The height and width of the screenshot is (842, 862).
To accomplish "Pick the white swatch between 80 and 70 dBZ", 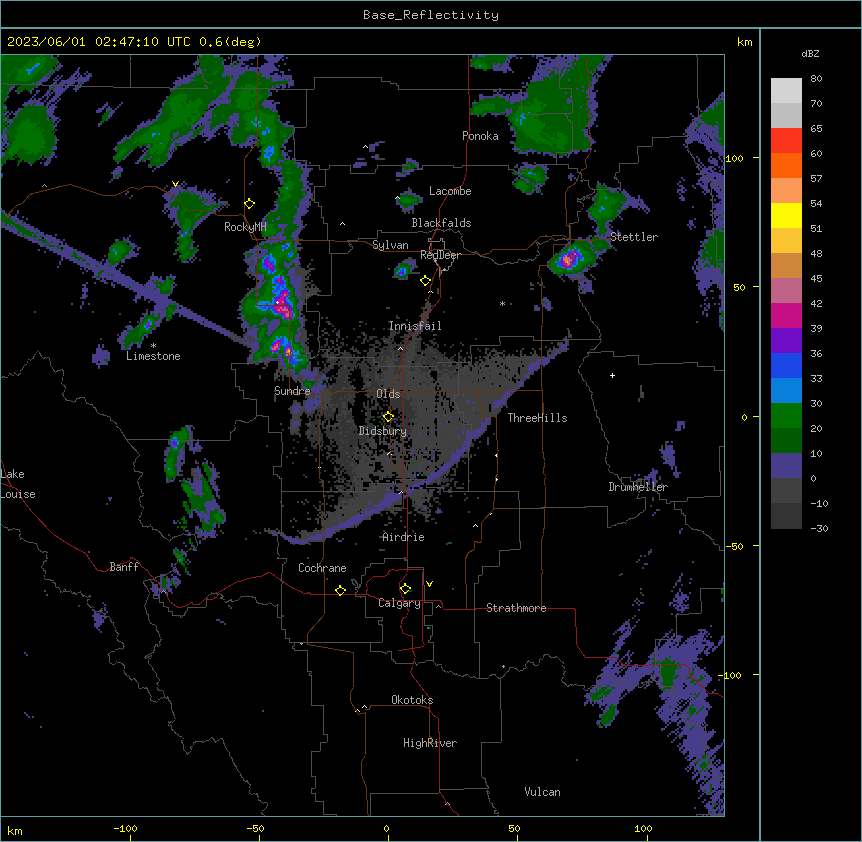I will pos(786,91).
